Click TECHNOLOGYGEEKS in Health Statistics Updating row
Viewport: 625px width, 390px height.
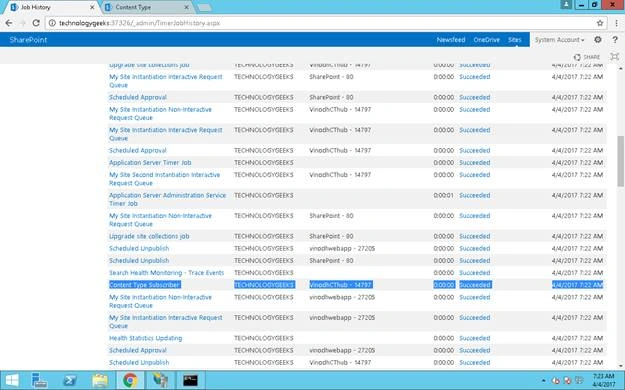click(264, 338)
